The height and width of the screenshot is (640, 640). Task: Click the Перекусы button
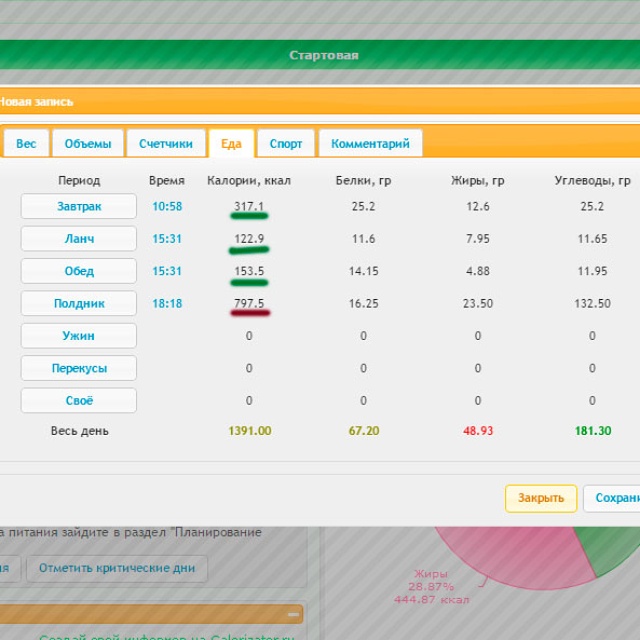[x=79, y=368]
